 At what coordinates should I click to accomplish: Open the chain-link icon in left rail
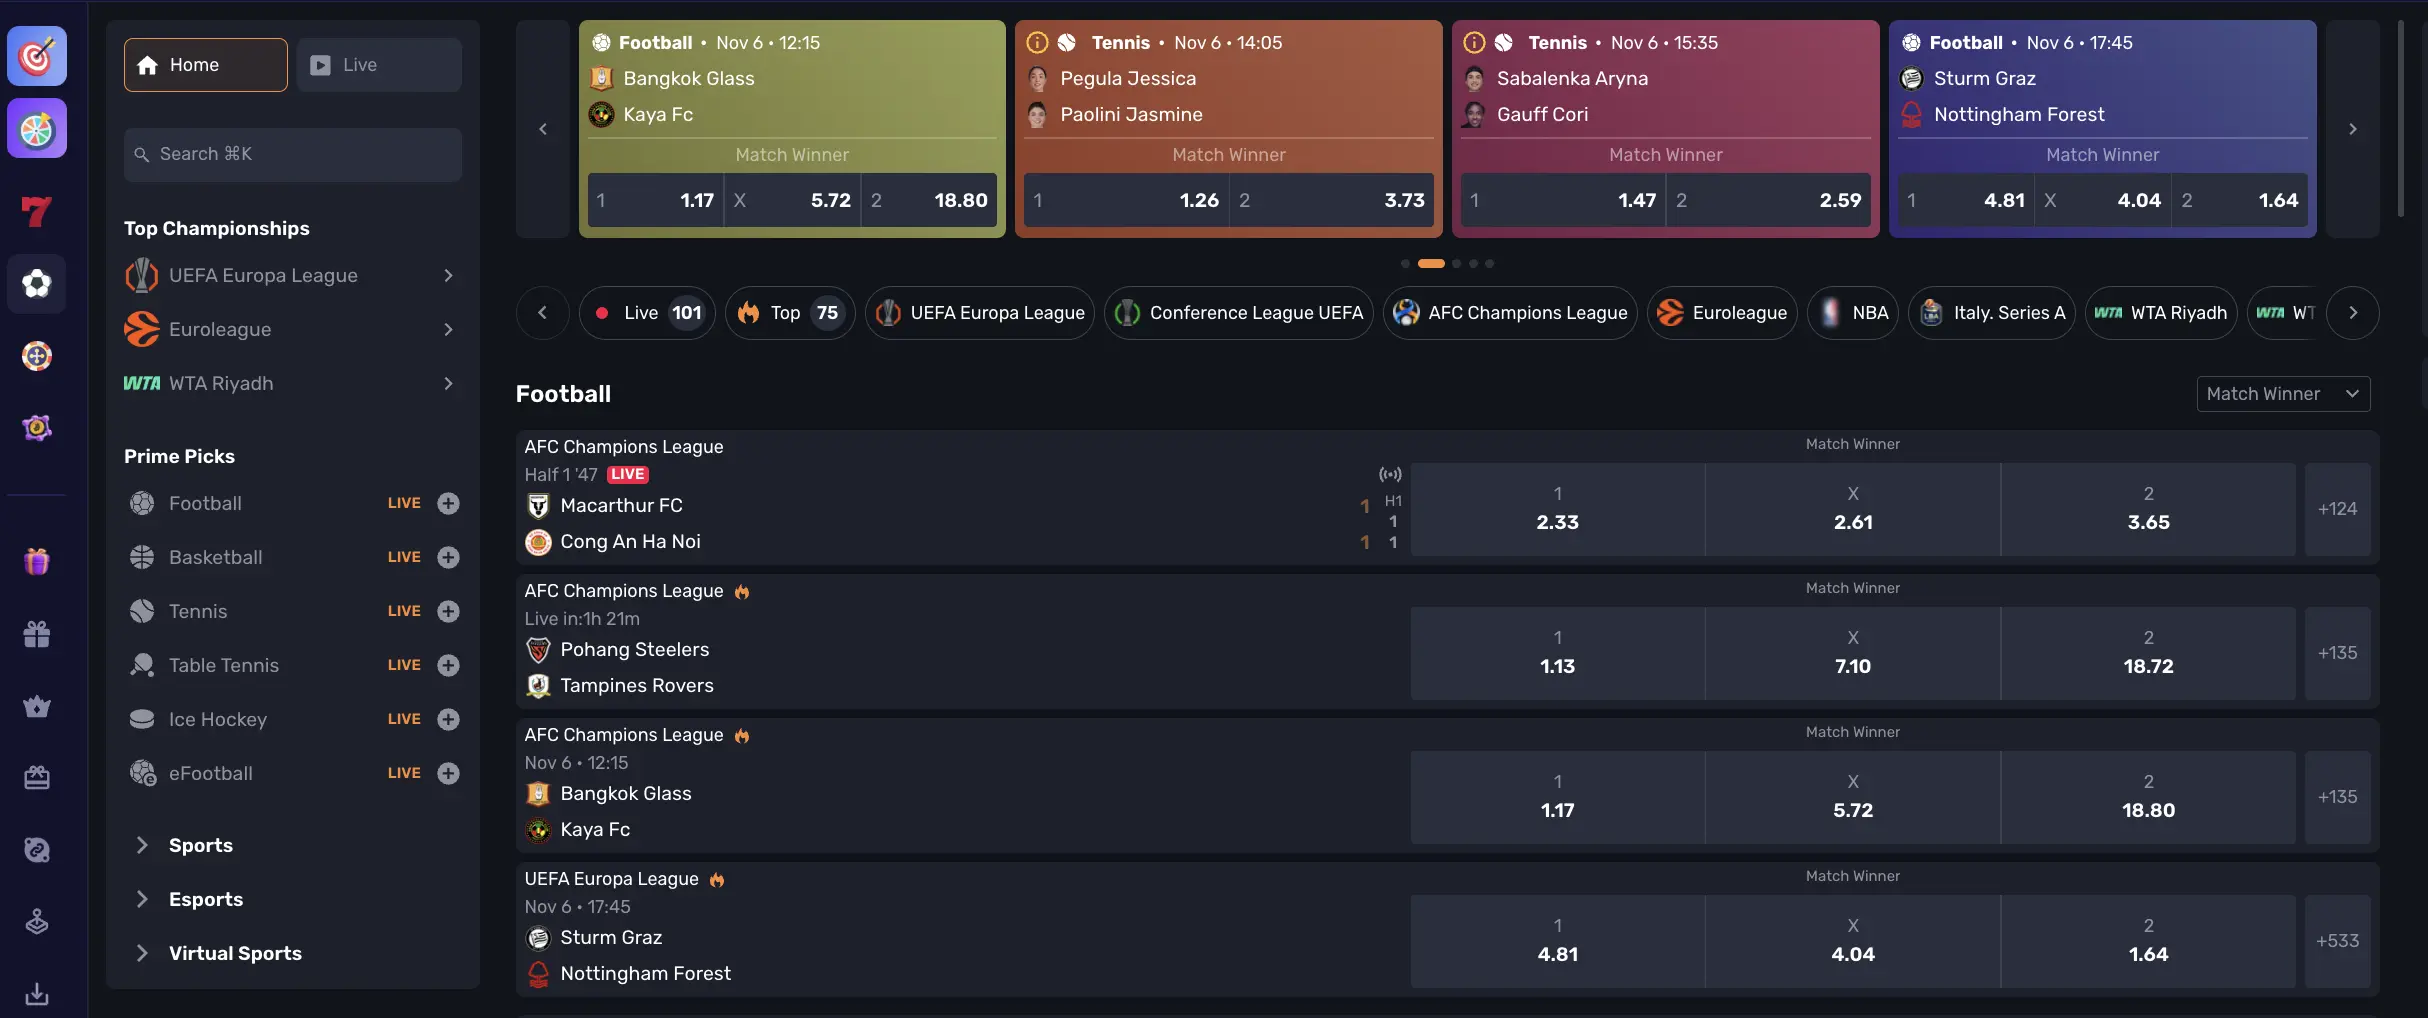click(x=37, y=850)
